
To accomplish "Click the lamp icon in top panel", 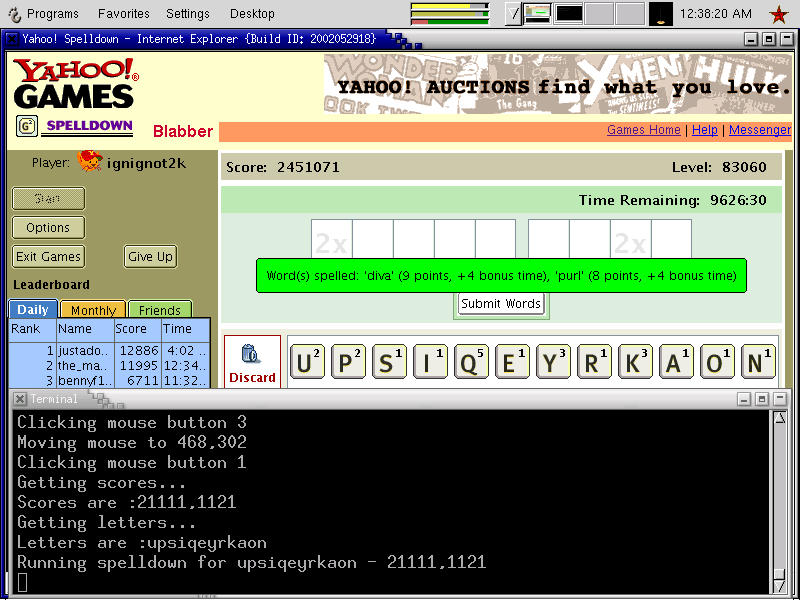I will point(660,14).
